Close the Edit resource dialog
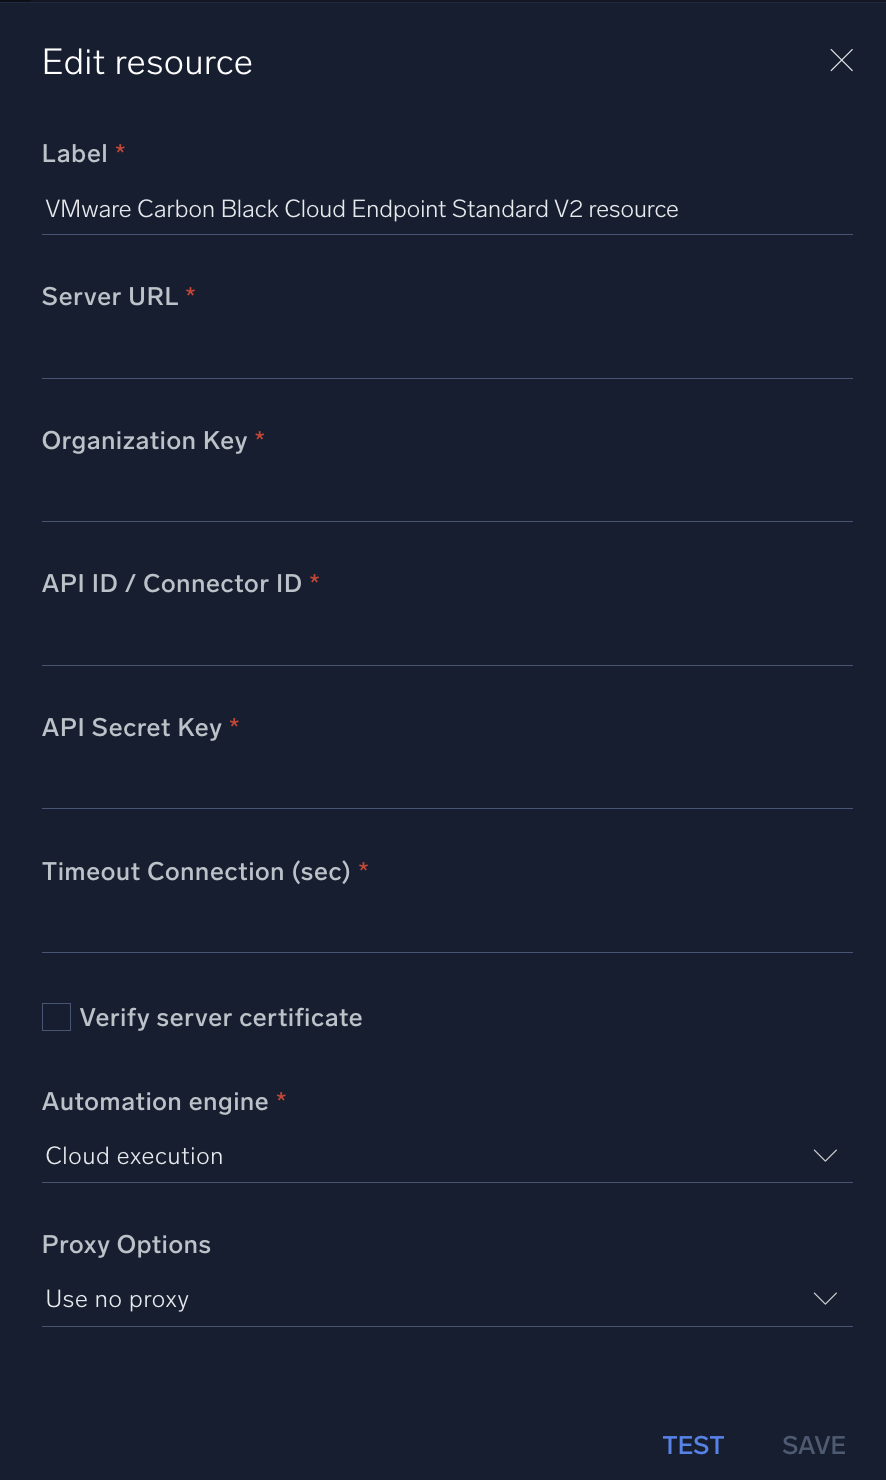This screenshot has width=886, height=1480. click(x=841, y=60)
